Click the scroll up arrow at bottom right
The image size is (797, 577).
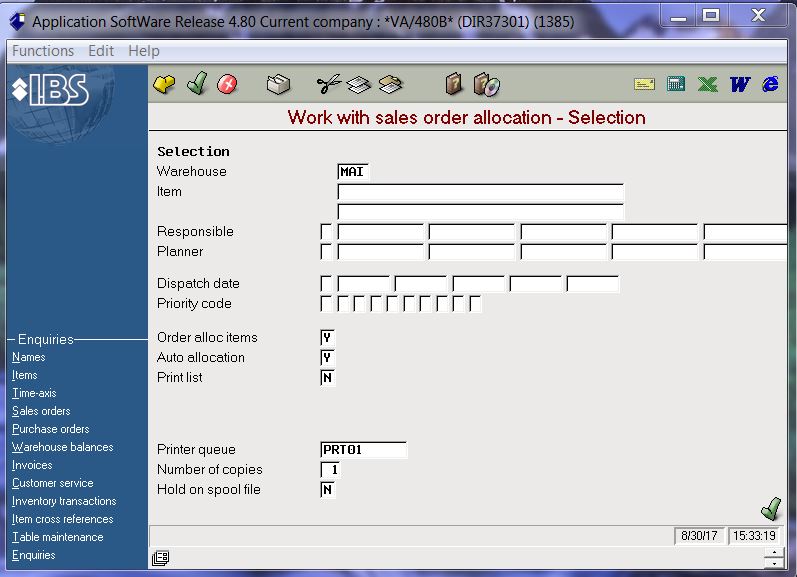point(774,553)
